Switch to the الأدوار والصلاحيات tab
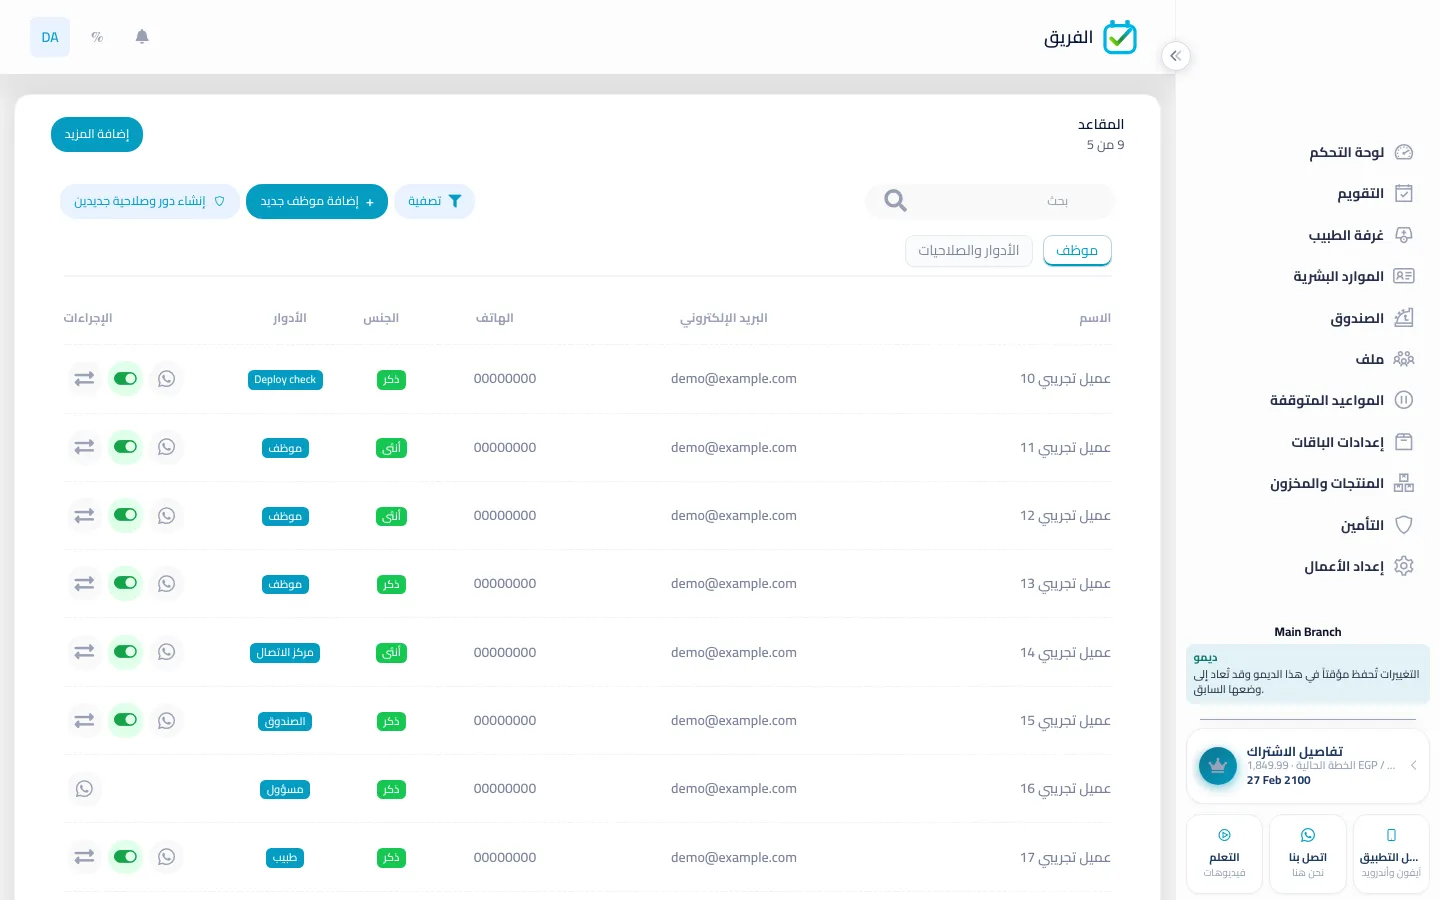1440x900 pixels. point(969,251)
